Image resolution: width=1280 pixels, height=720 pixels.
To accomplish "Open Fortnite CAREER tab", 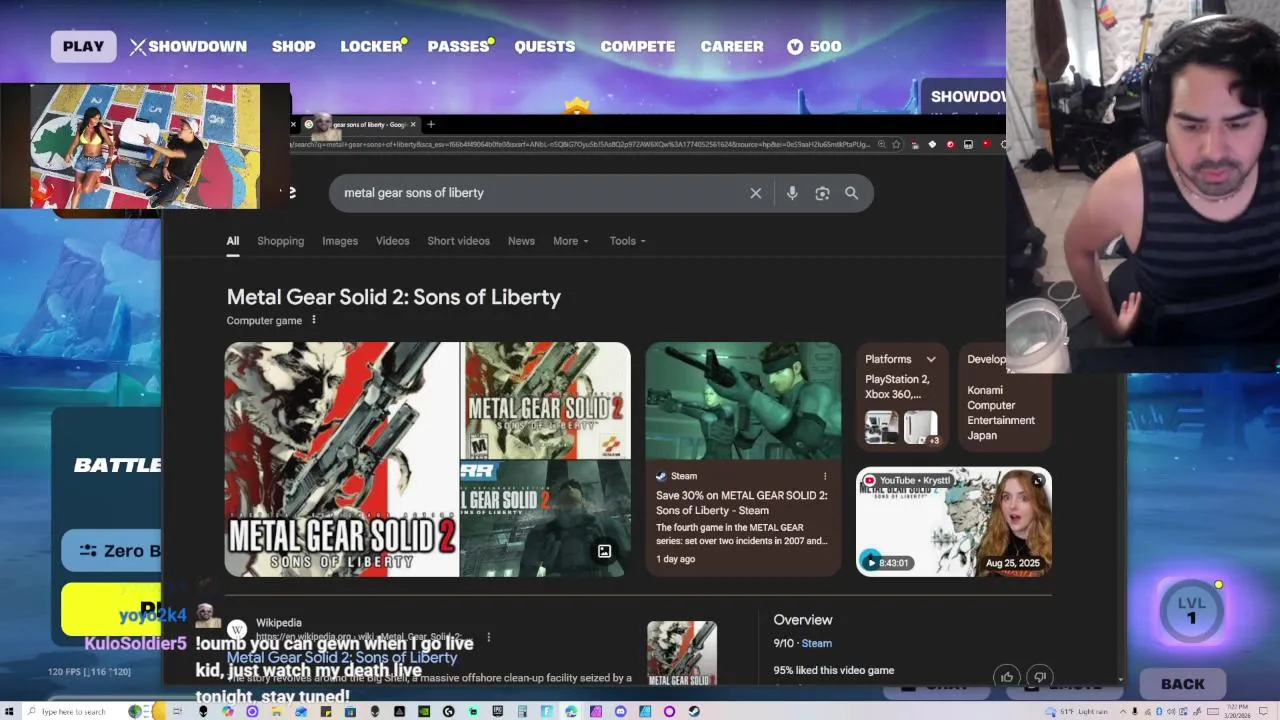I will tap(731, 46).
